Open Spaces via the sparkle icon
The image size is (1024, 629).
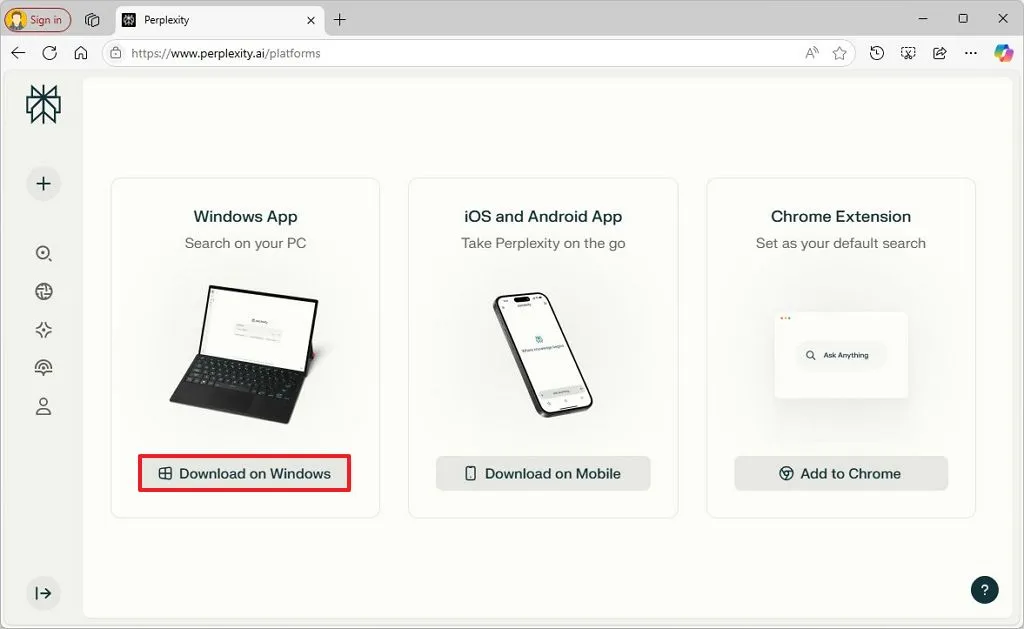pyautogui.click(x=43, y=330)
